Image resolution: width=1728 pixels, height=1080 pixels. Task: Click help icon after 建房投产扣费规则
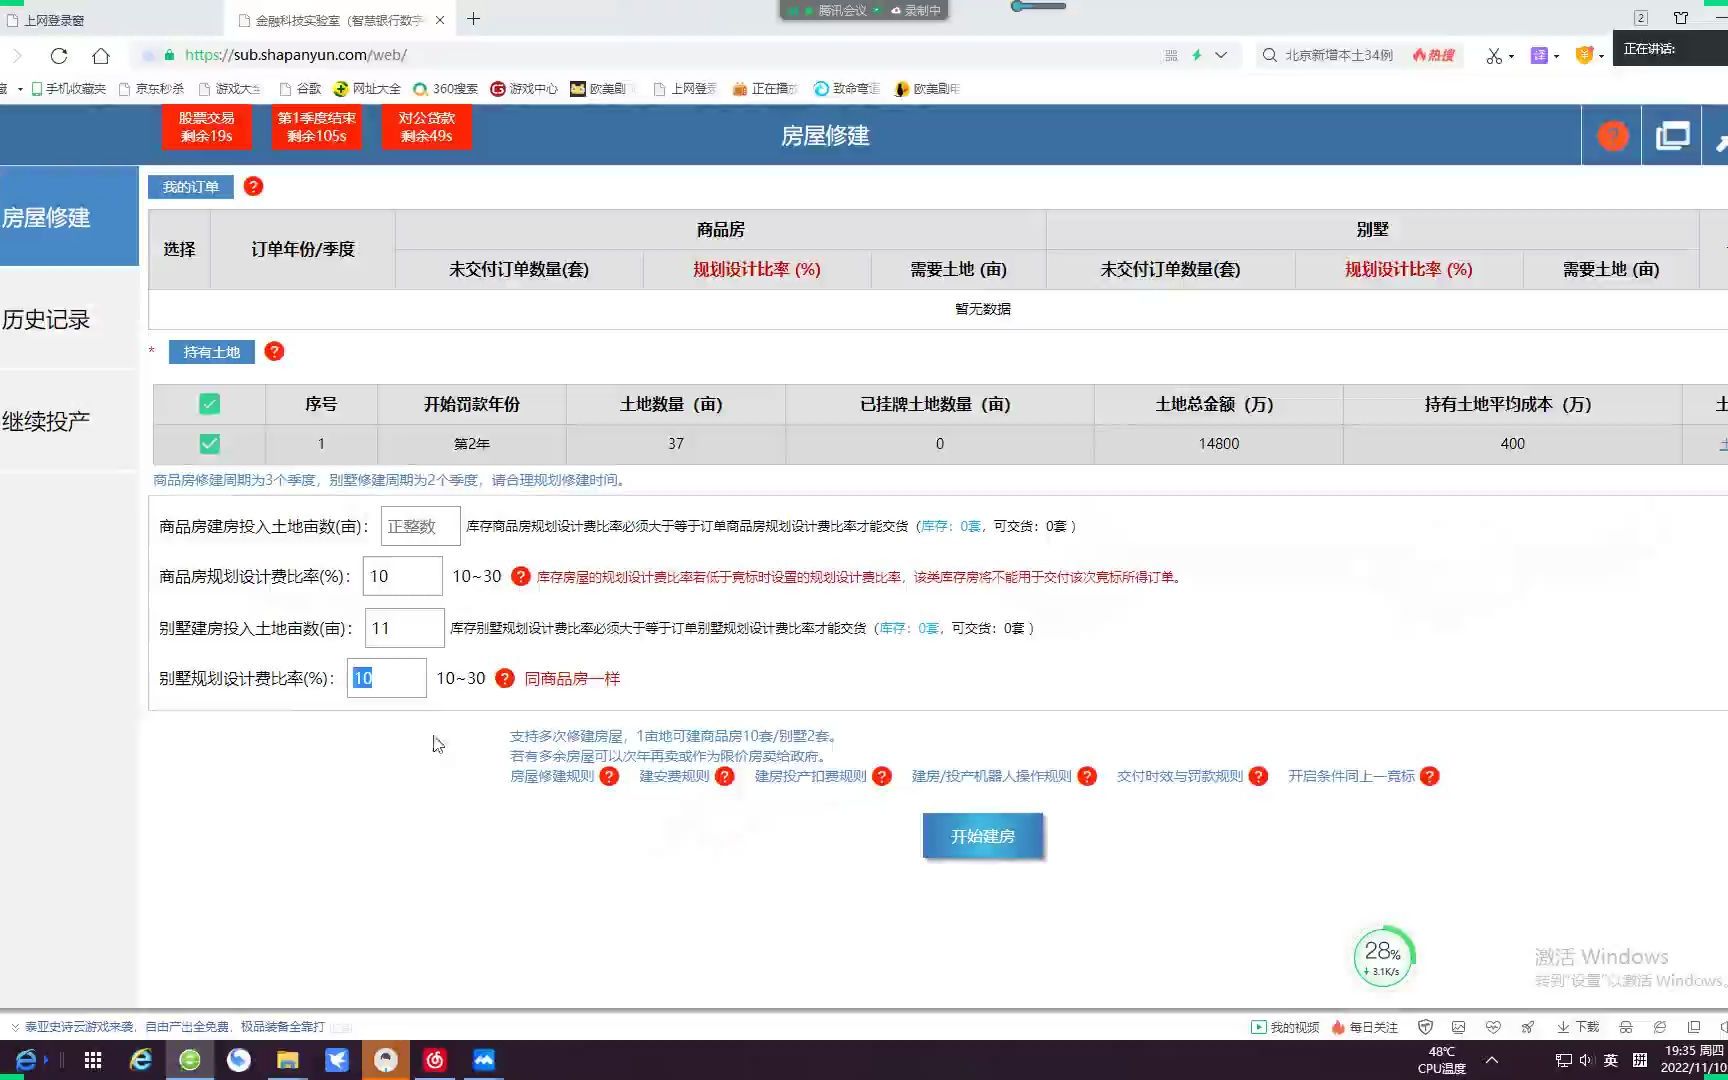pos(881,776)
